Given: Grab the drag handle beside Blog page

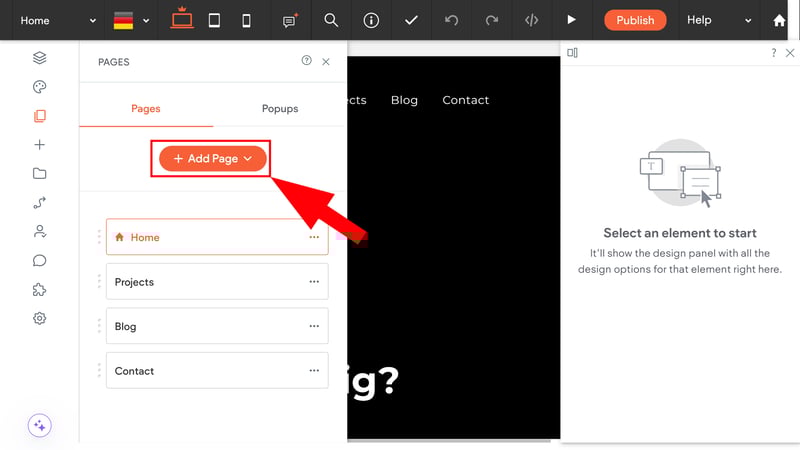Looking at the screenshot, I should tap(99, 326).
